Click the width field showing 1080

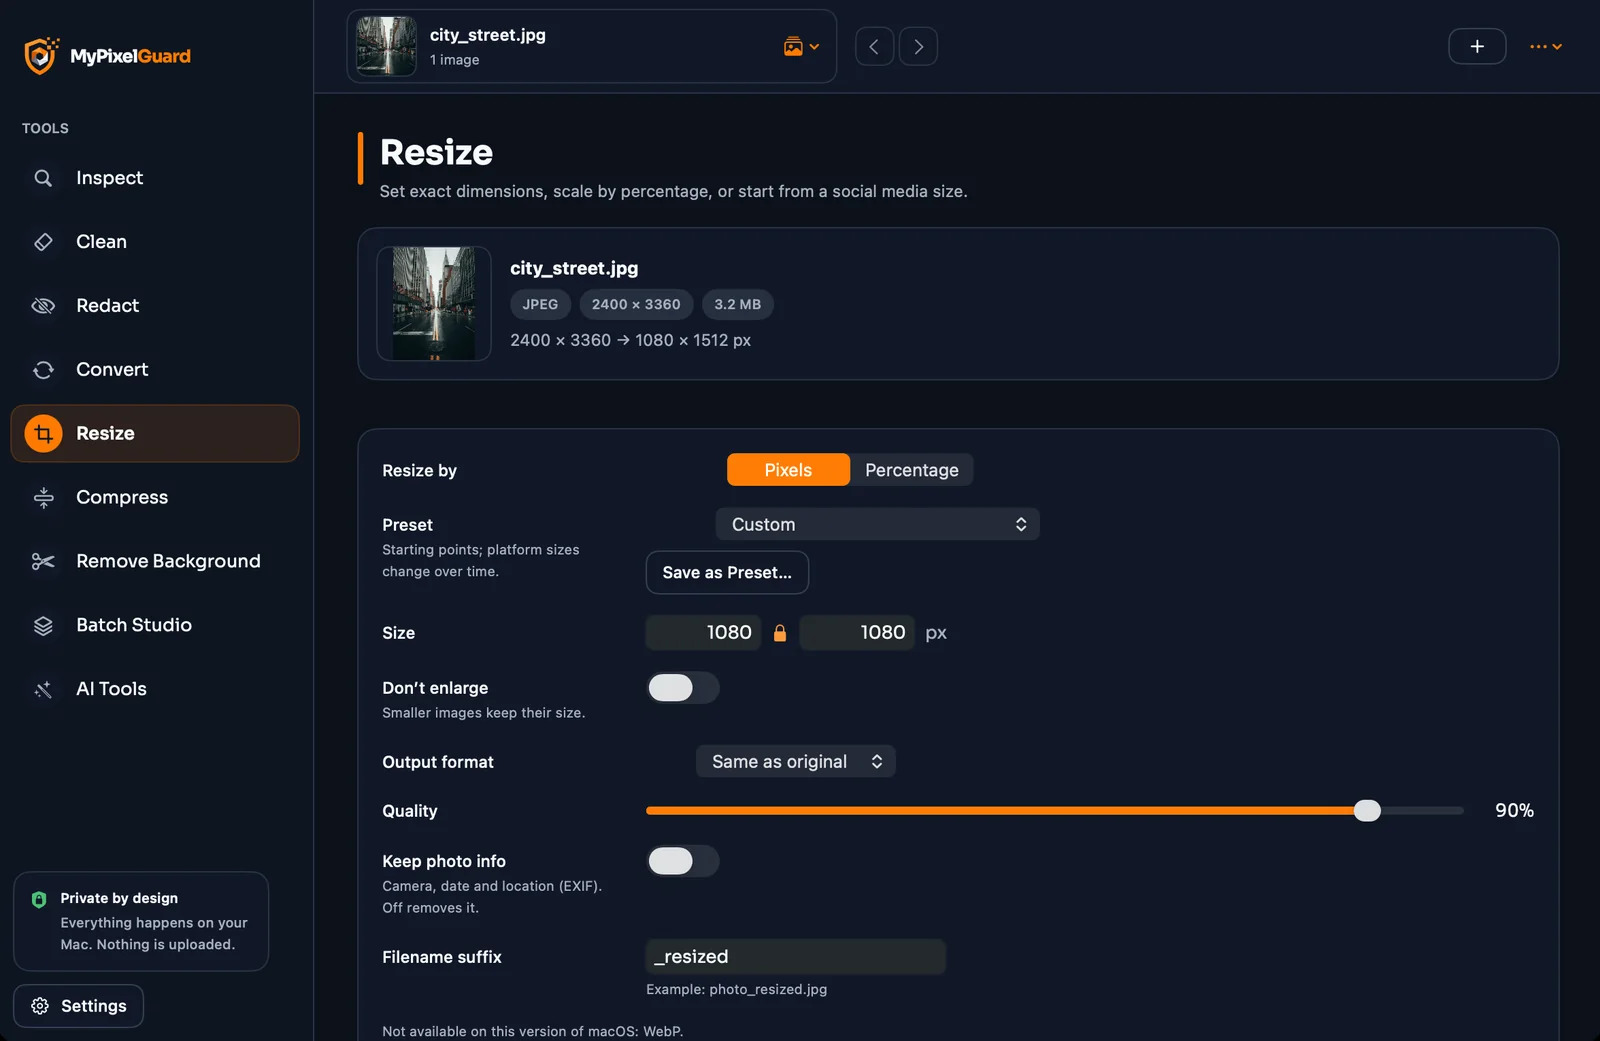(x=703, y=633)
